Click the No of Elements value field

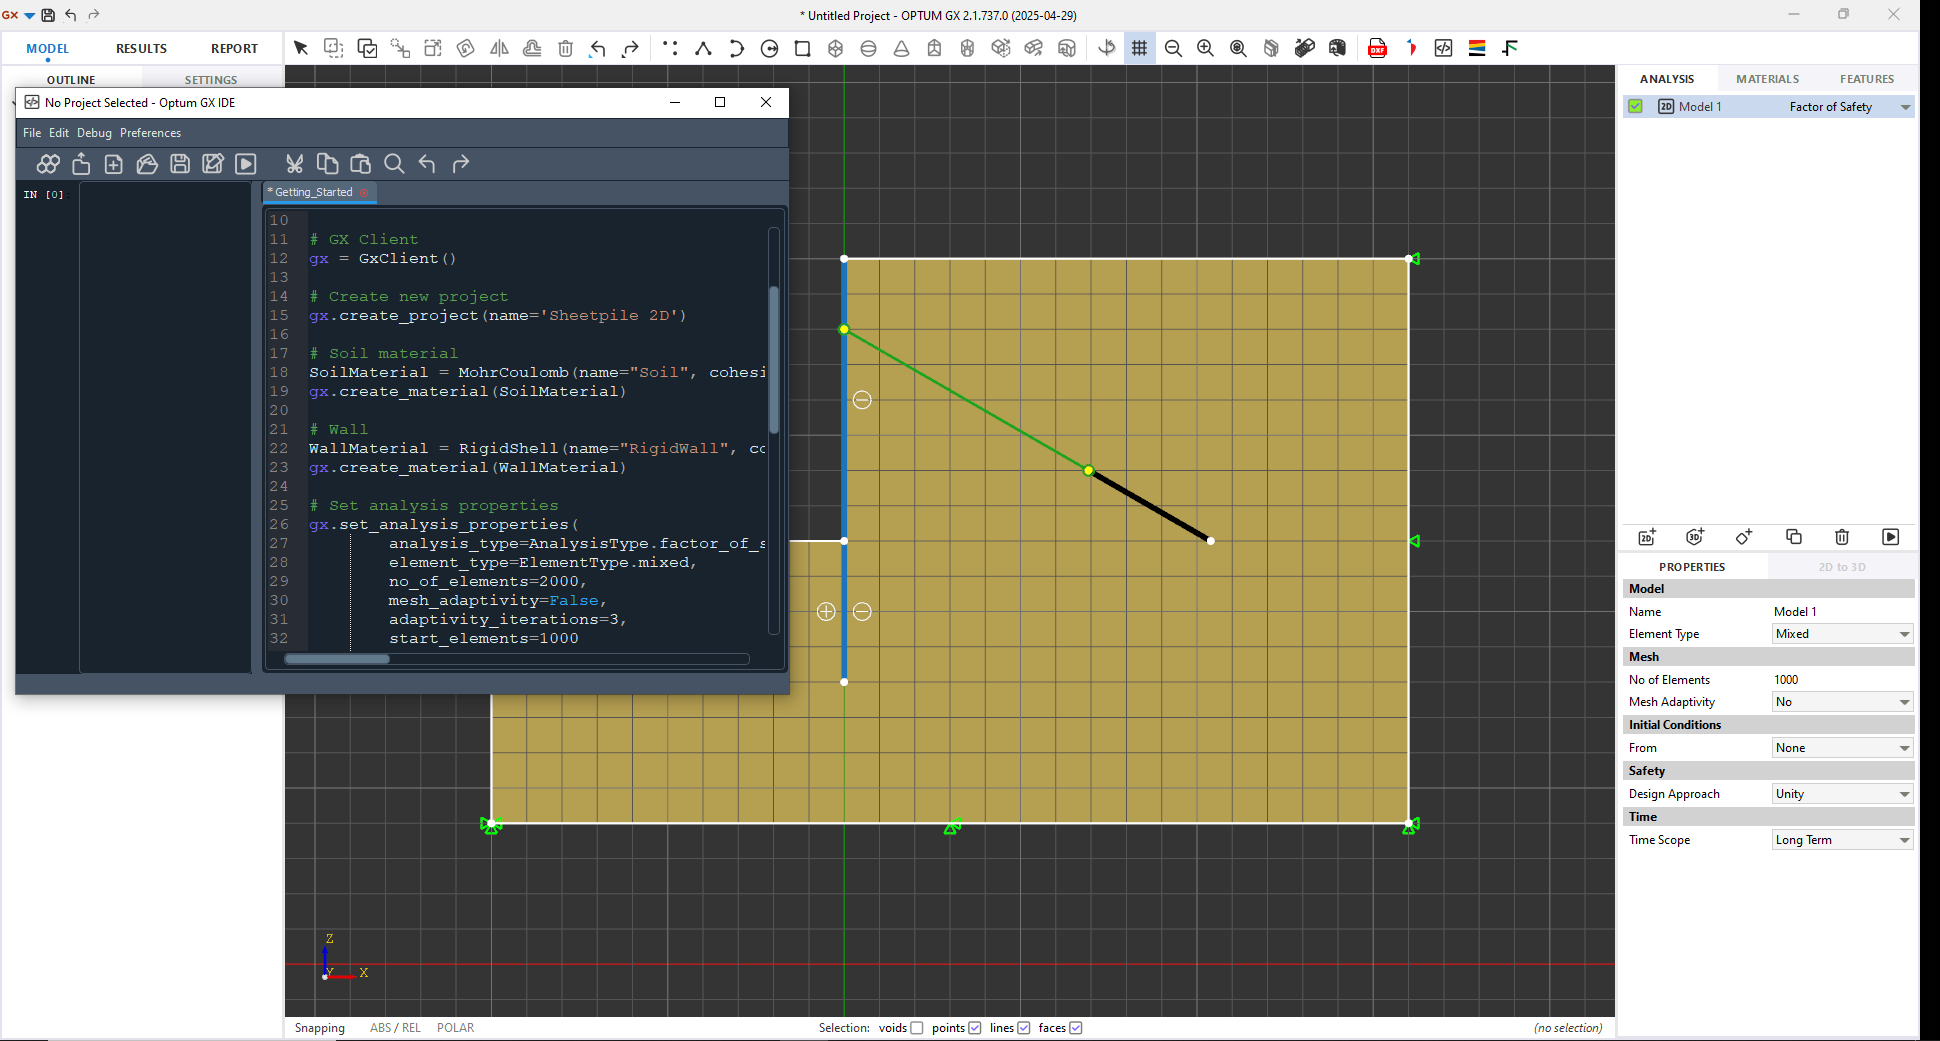click(x=1842, y=680)
